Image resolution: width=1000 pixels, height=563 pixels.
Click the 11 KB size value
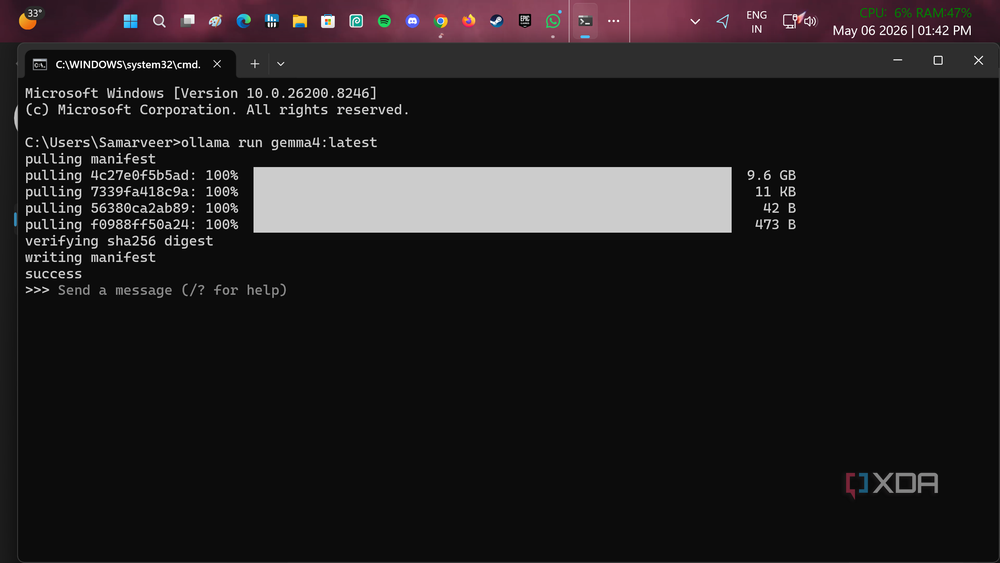(775, 192)
